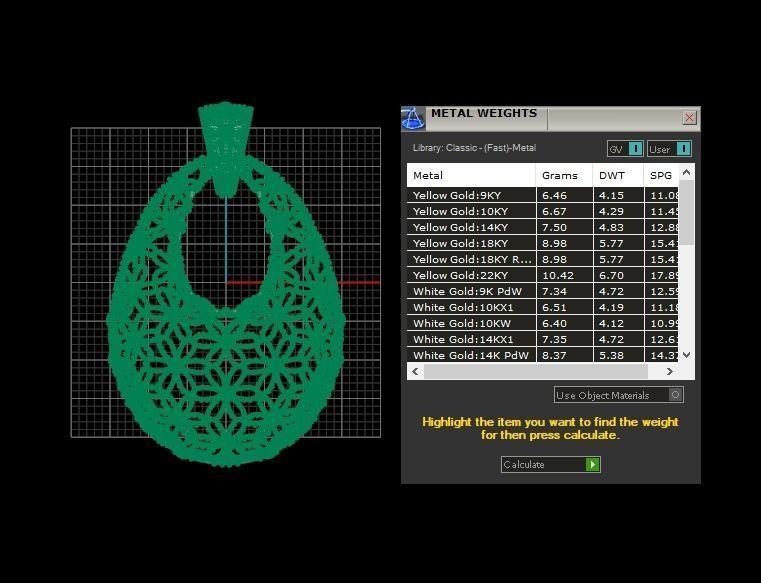761x583 pixels.
Task: Click the 4.29 DWT value
Action: (x=611, y=211)
